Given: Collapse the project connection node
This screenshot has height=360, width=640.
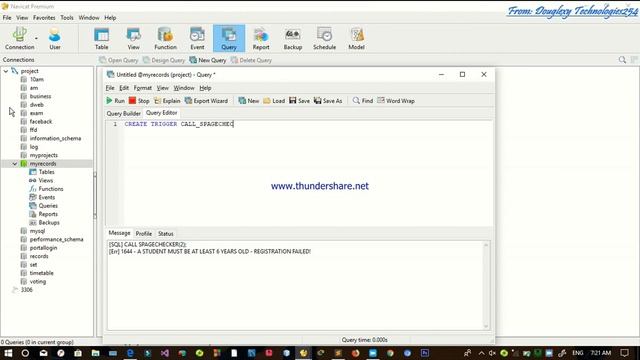Looking at the screenshot, I should (6, 71).
